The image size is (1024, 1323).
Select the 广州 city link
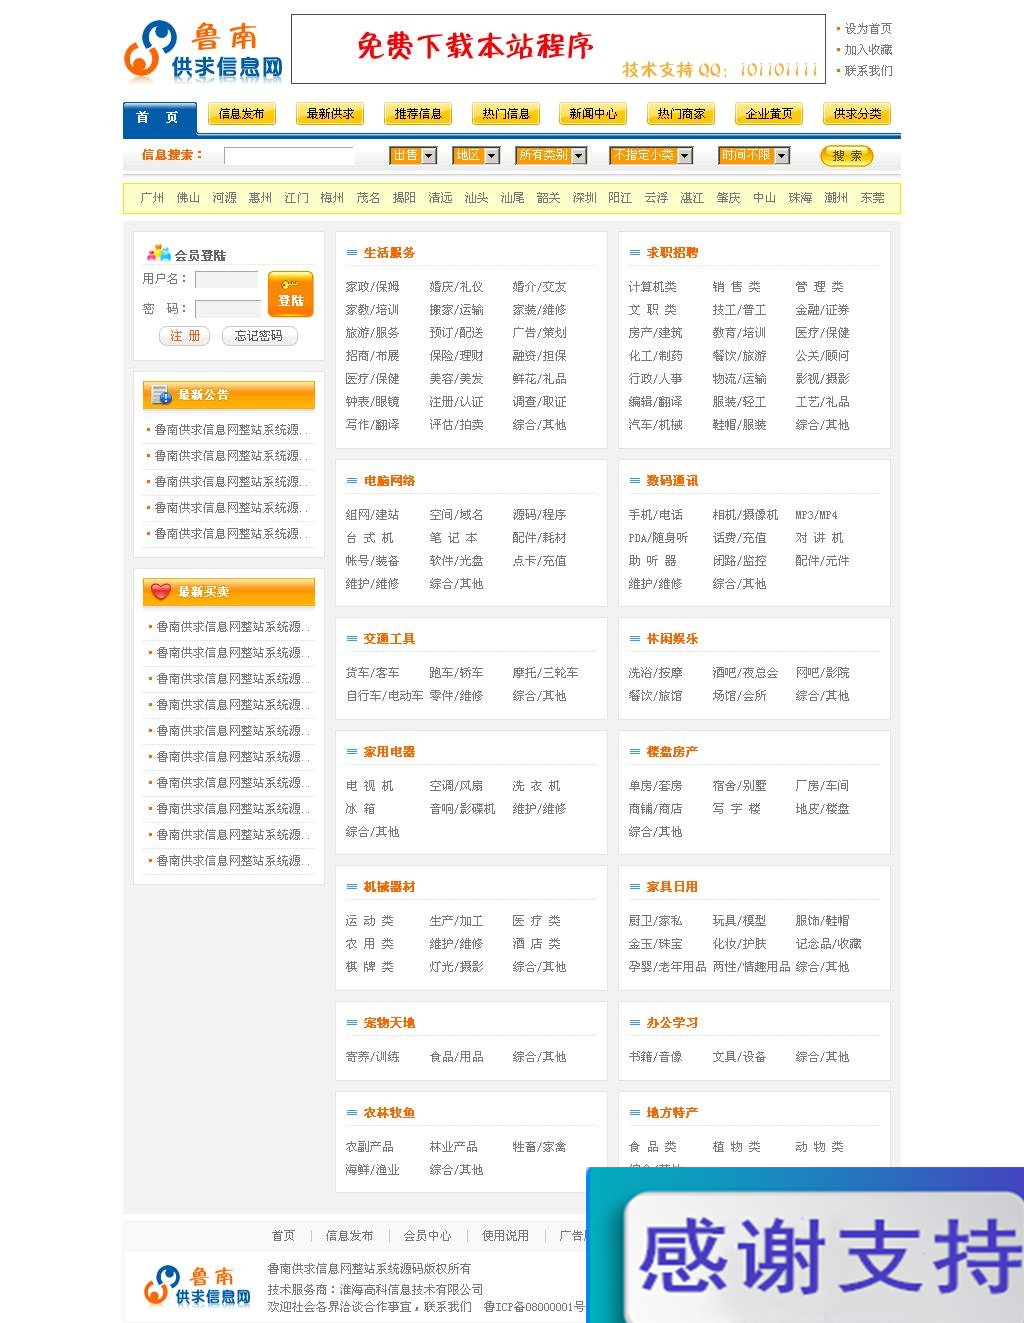tap(153, 198)
